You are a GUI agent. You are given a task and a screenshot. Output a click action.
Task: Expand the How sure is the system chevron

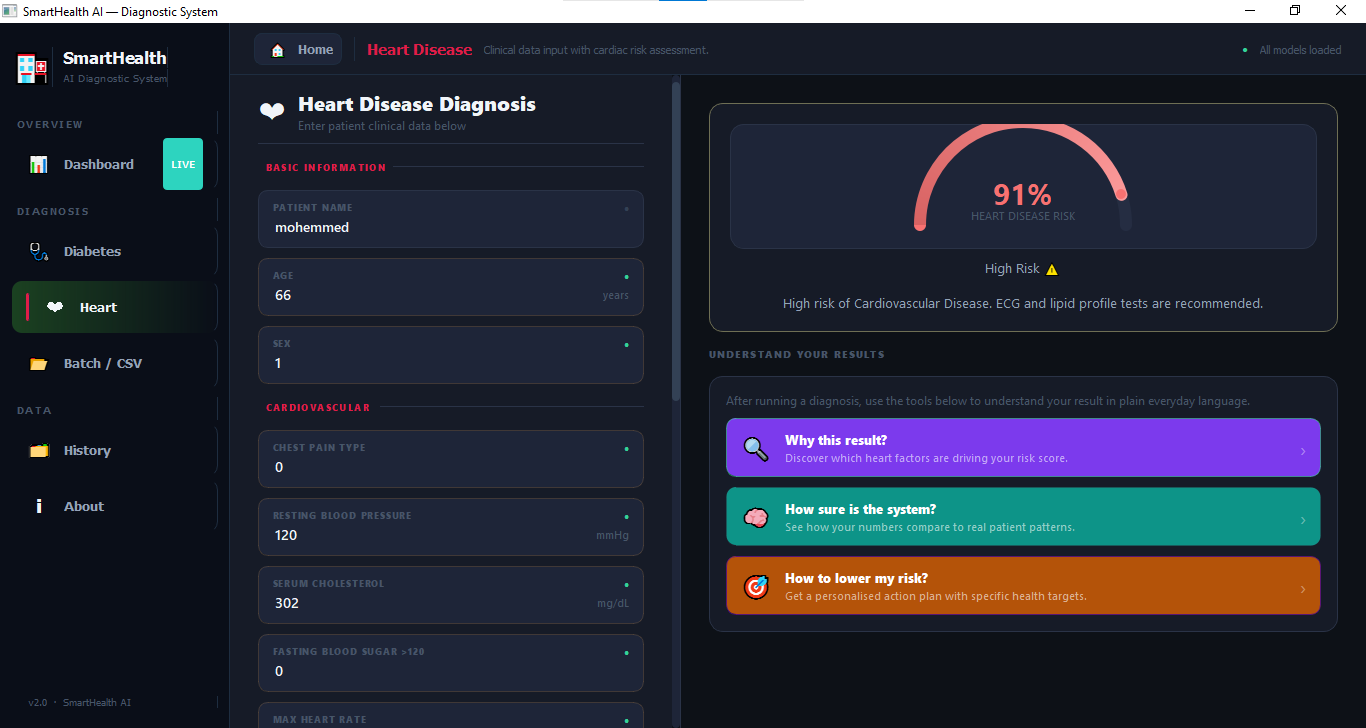(x=1302, y=520)
